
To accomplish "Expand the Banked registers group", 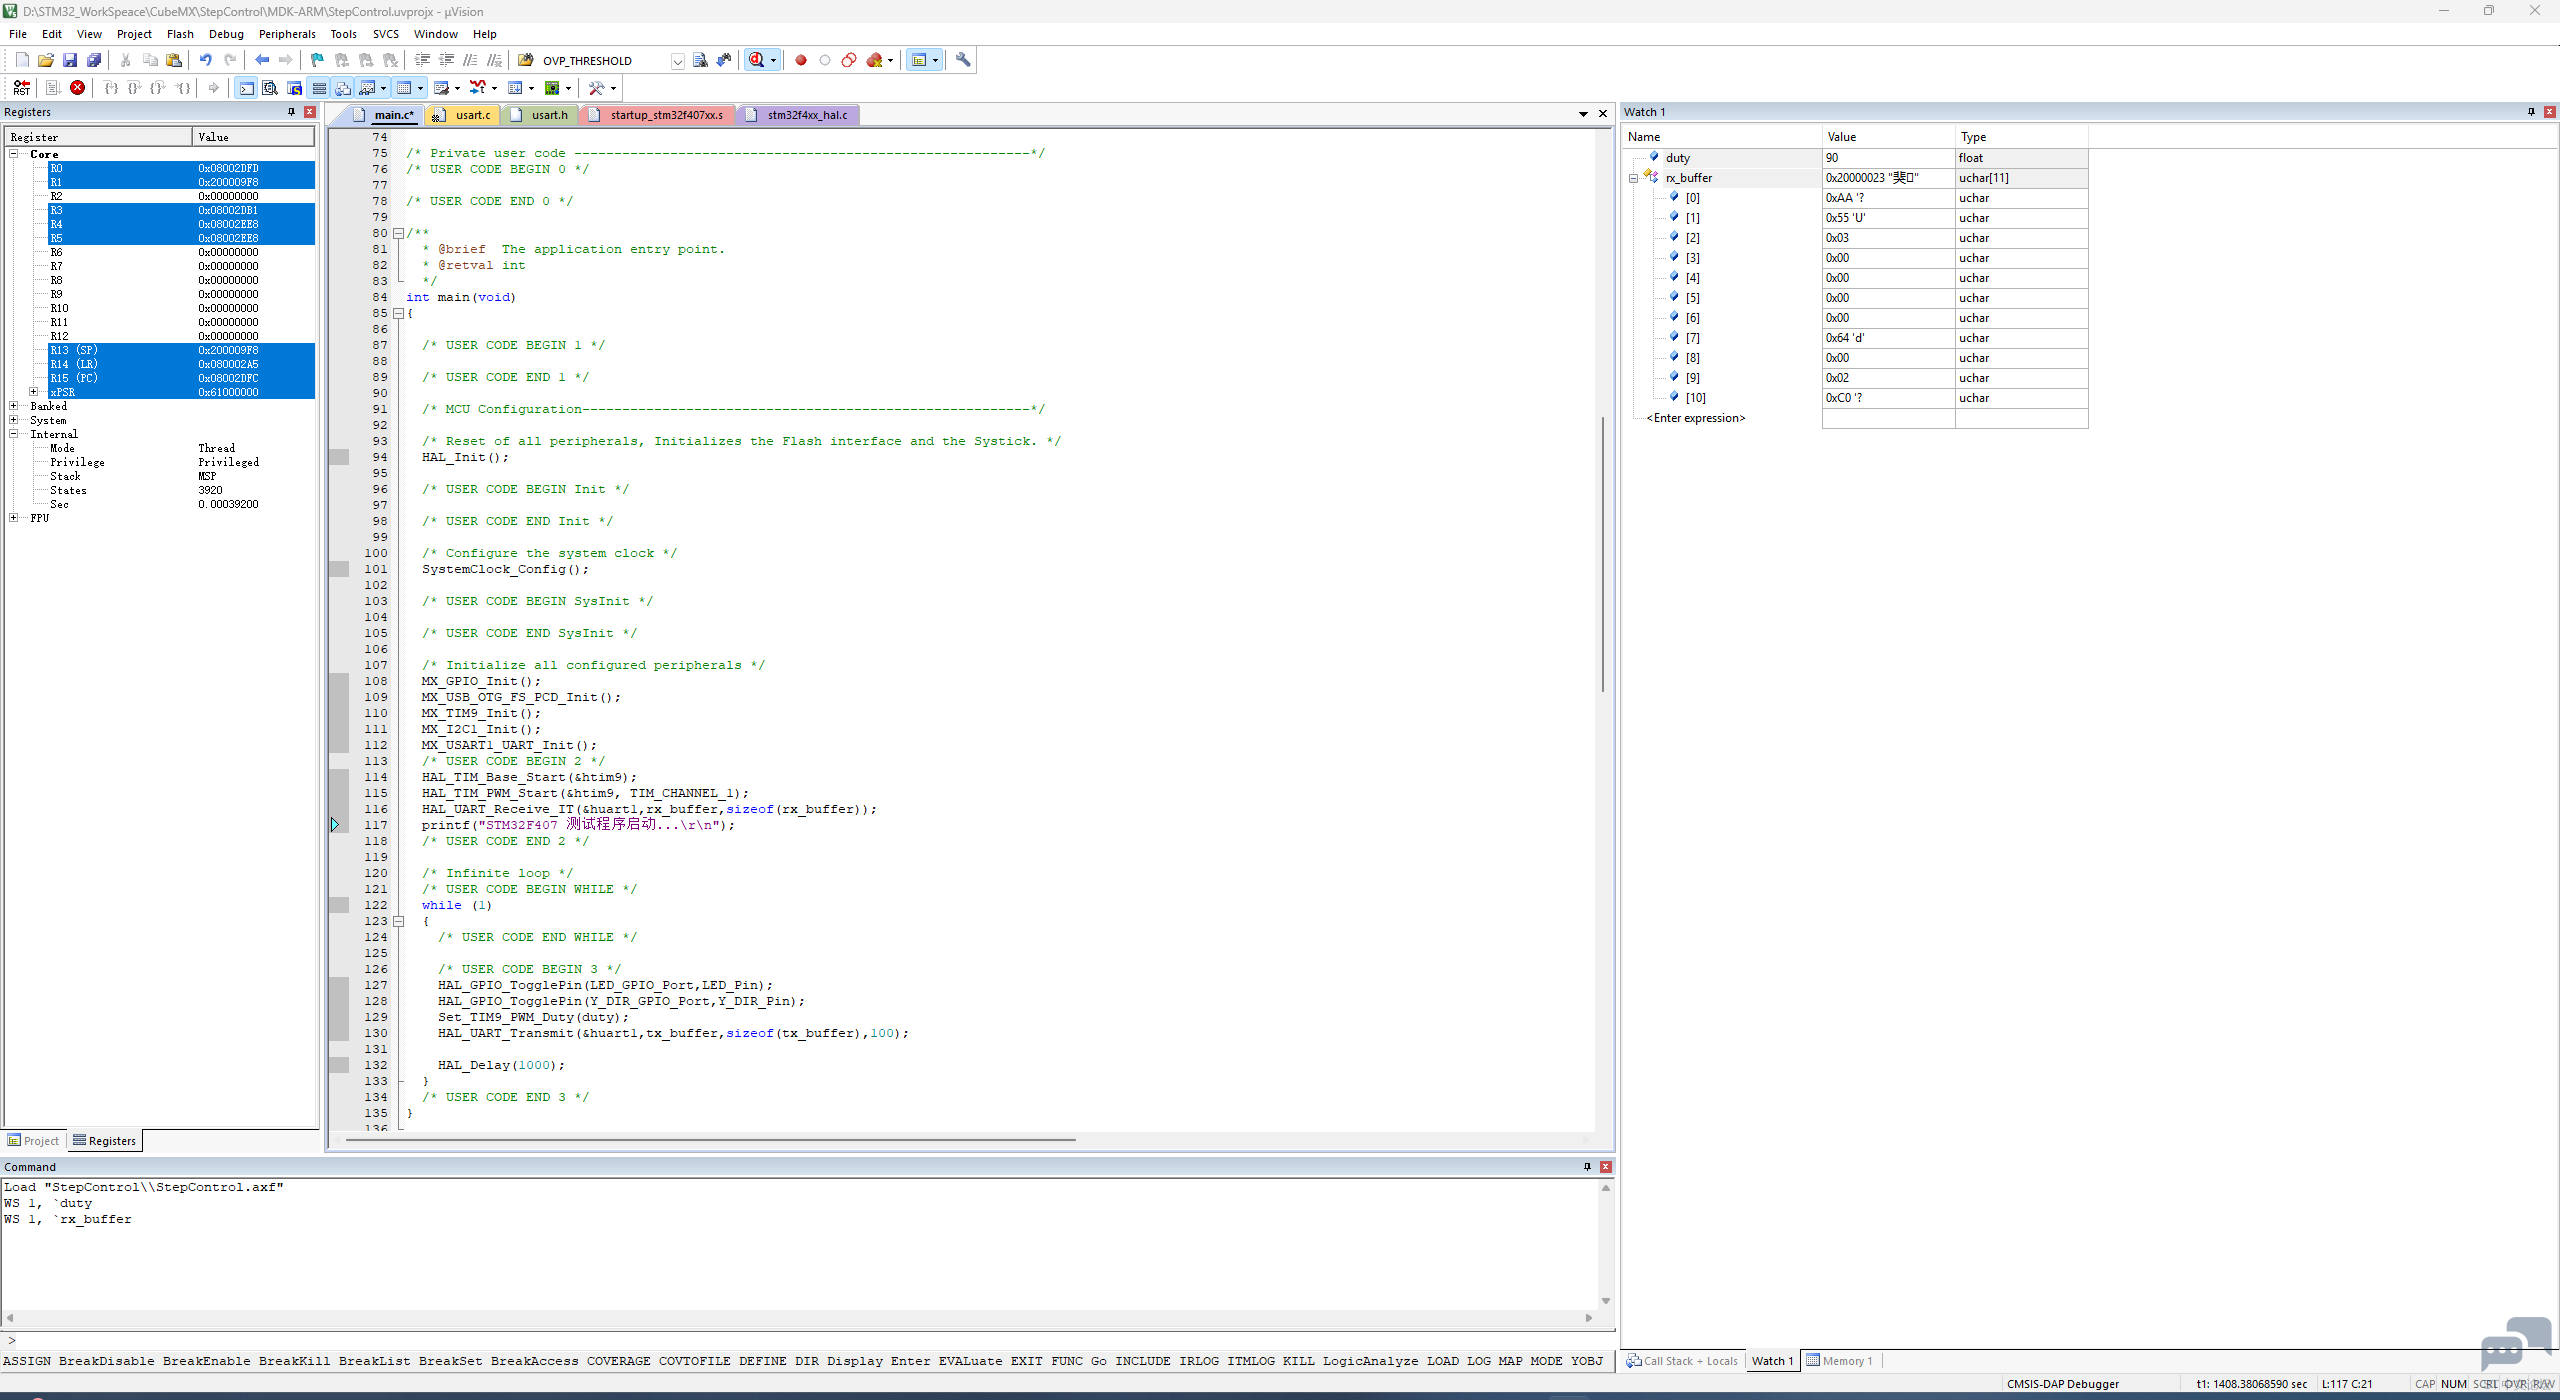I will (x=14, y=406).
